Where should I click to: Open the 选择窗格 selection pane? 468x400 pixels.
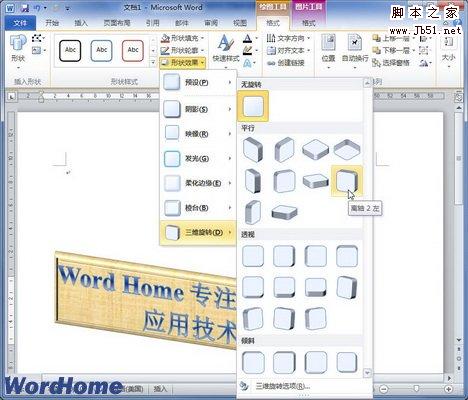(x=391, y=63)
